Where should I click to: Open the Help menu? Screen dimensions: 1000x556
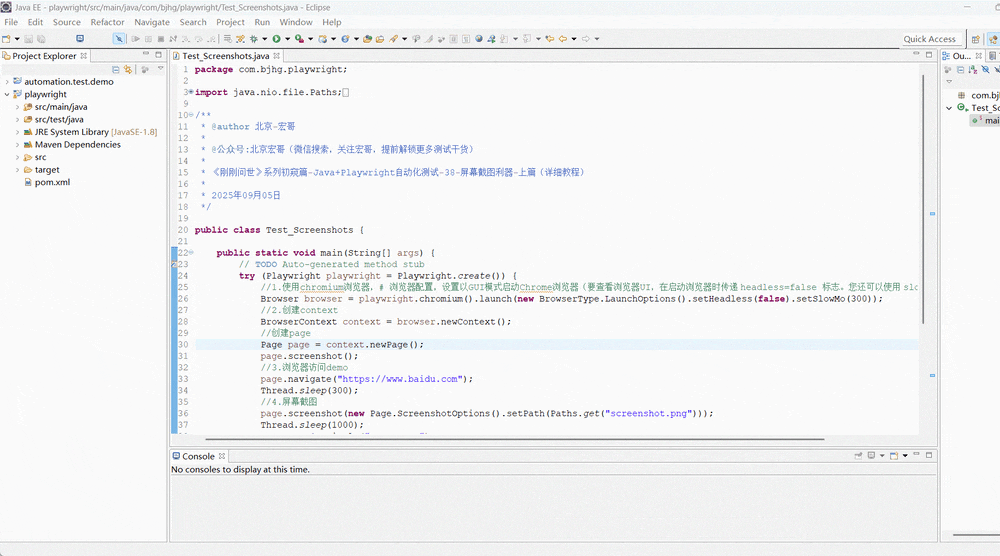click(x=332, y=22)
